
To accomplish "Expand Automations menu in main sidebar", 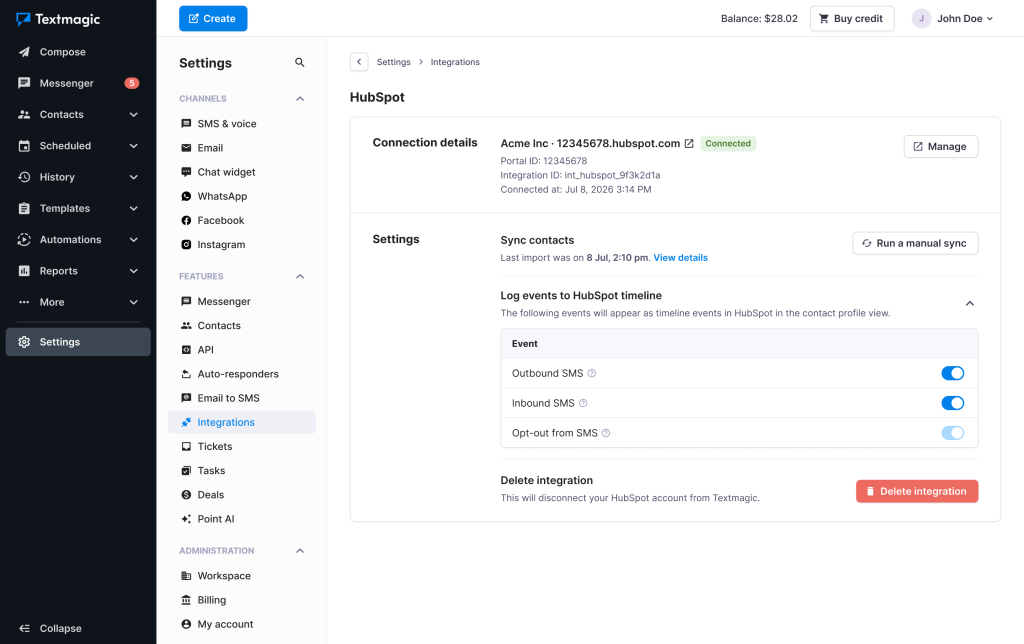I will click(x=134, y=240).
